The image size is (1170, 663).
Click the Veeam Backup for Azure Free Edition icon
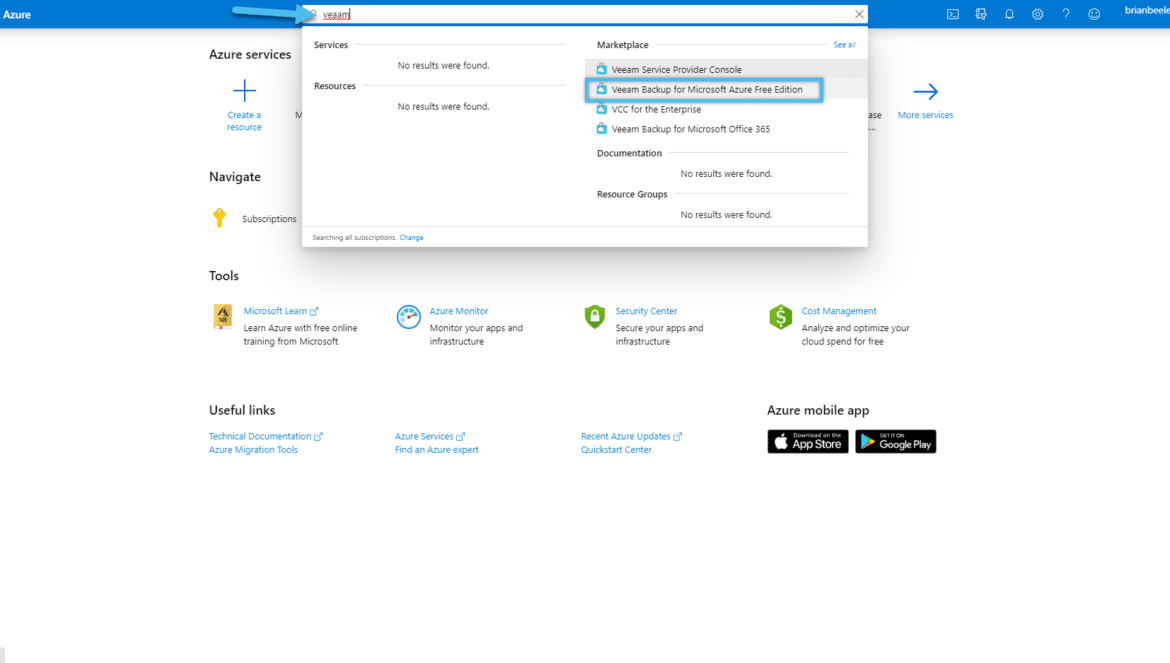(x=601, y=89)
